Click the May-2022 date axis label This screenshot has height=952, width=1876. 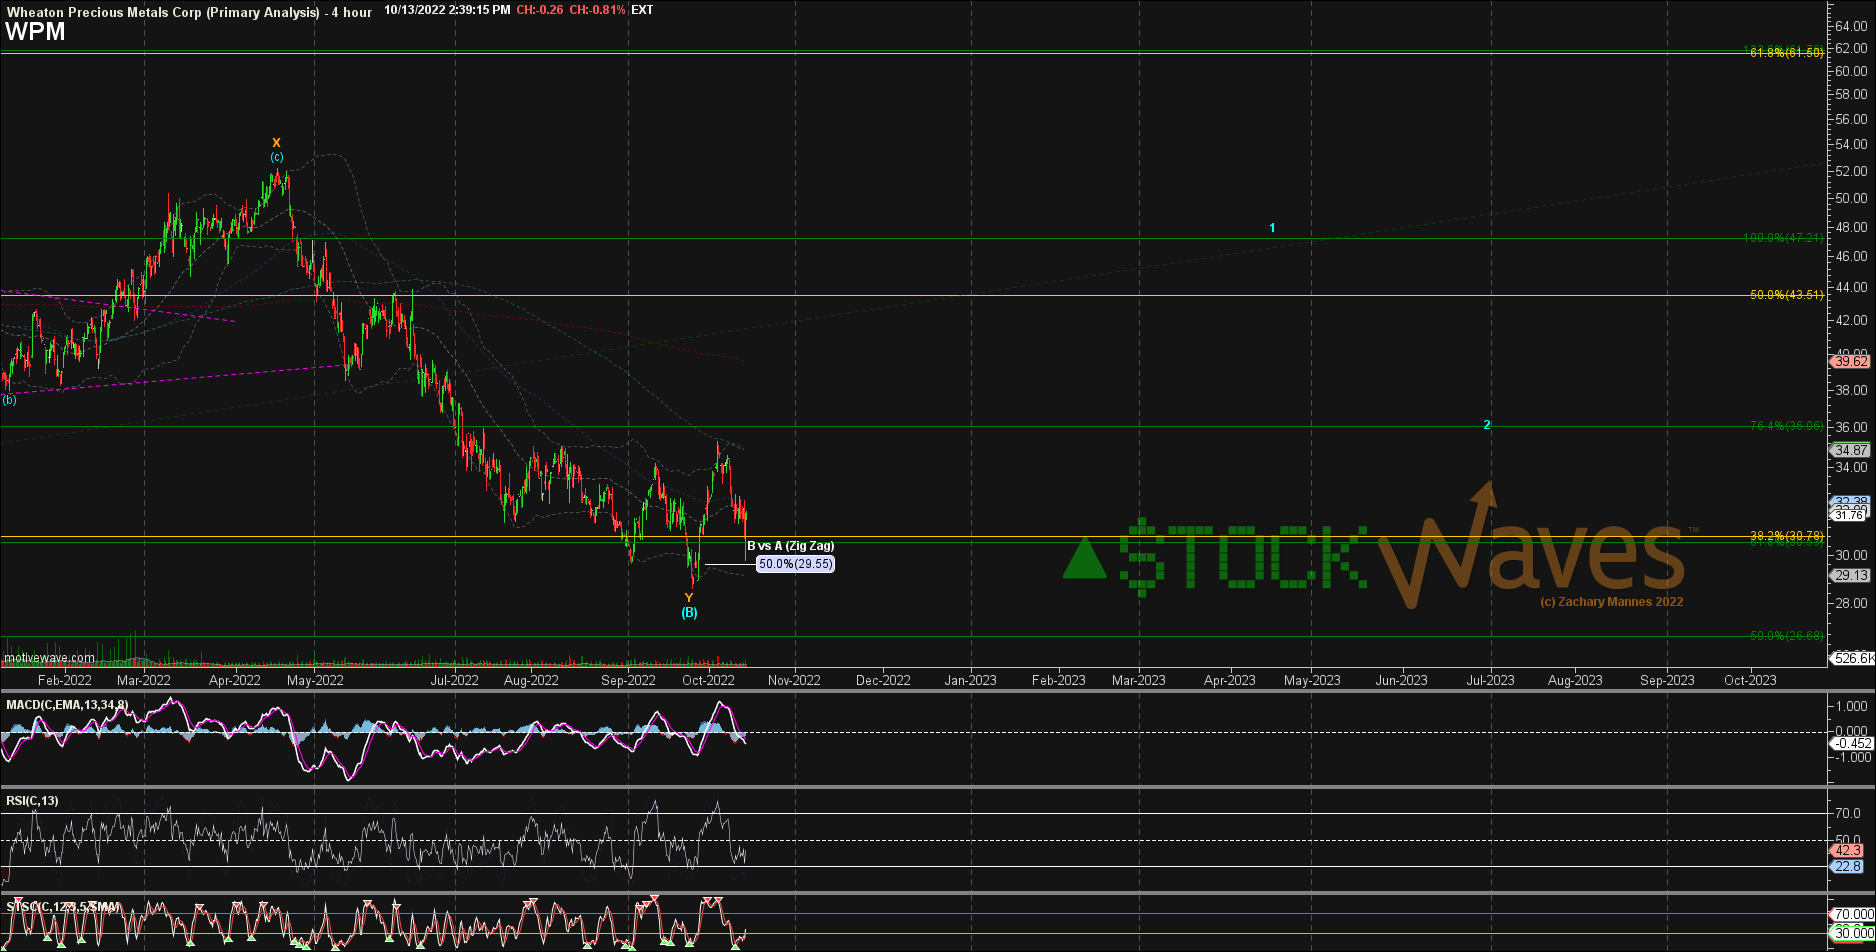[315, 680]
